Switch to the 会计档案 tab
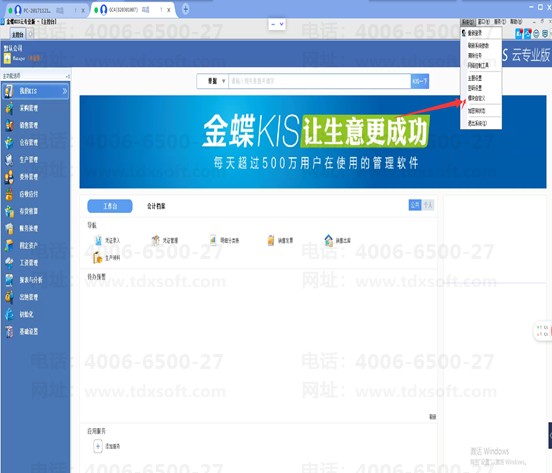 [156, 206]
